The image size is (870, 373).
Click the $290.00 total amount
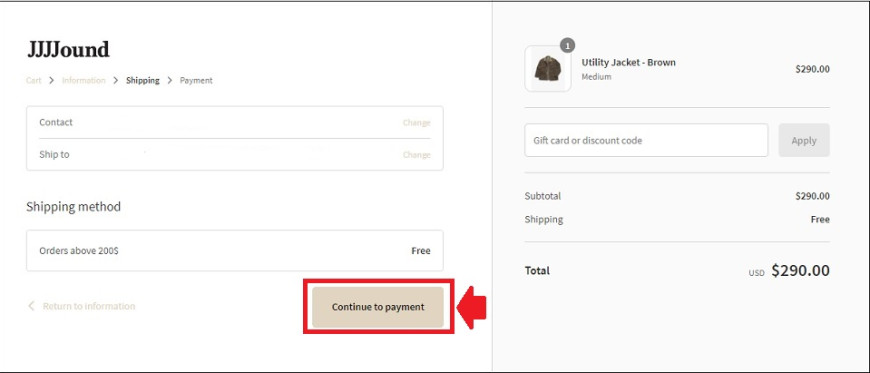coord(801,271)
